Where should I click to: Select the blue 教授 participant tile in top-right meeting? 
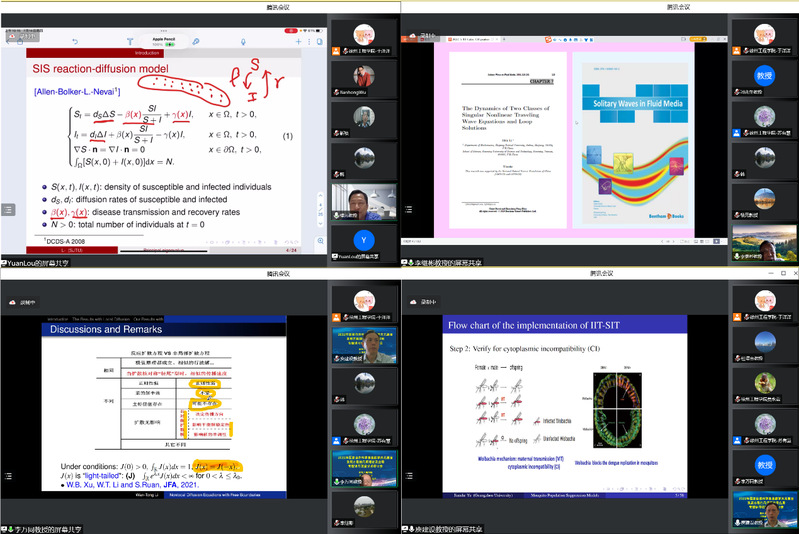click(764, 75)
